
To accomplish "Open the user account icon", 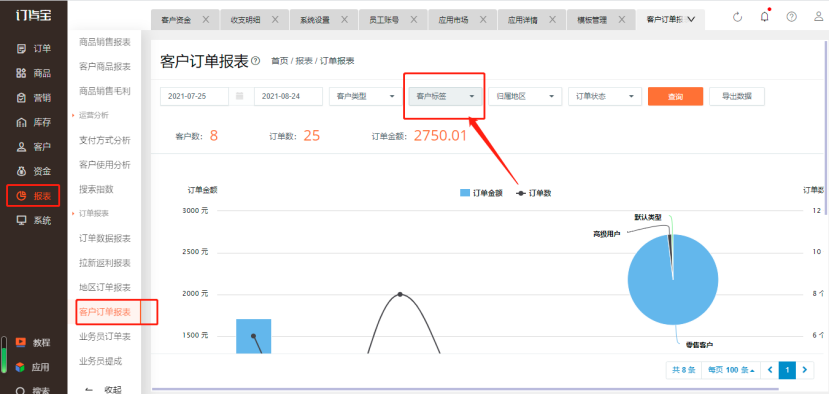I will (818, 17).
